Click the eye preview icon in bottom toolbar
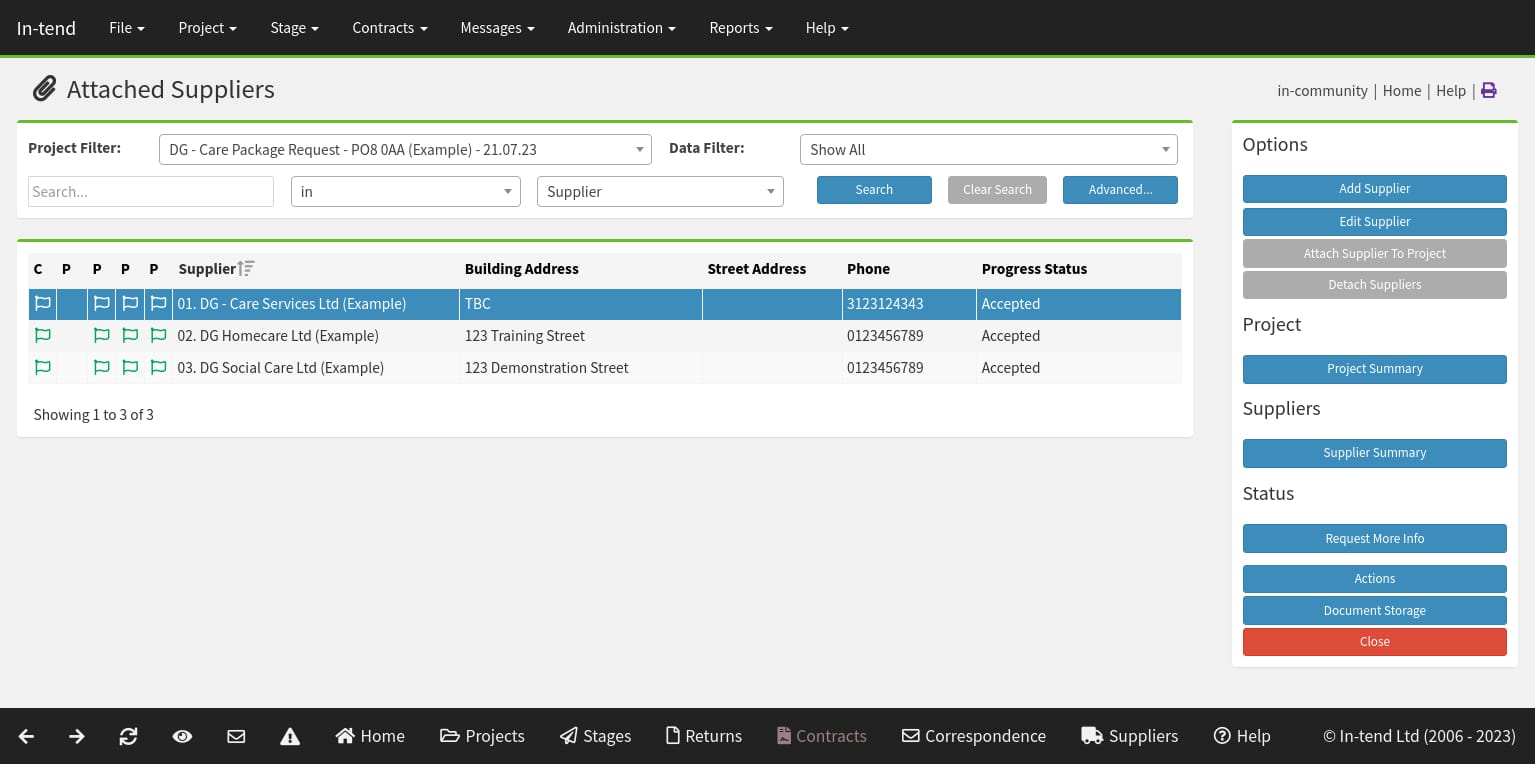This screenshot has height=764, width=1535. [182, 736]
